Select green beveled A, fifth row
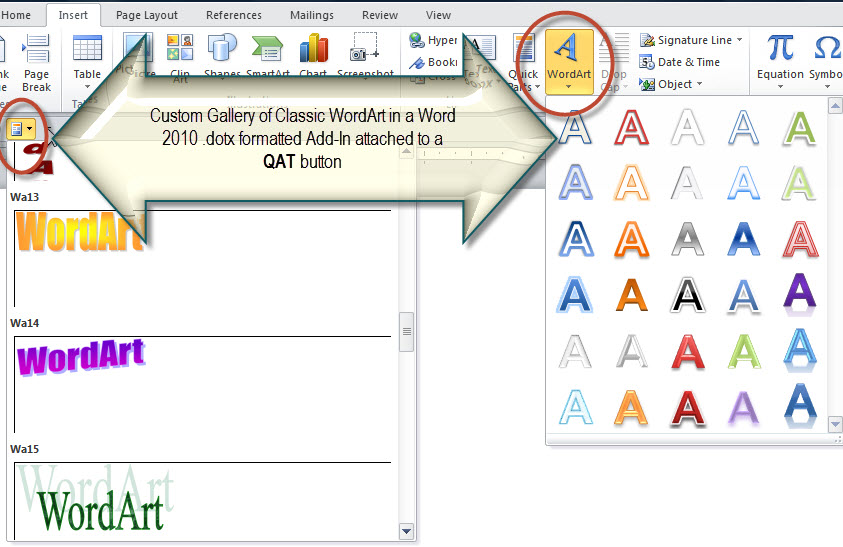This screenshot has height=547, width=843. (744, 352)
